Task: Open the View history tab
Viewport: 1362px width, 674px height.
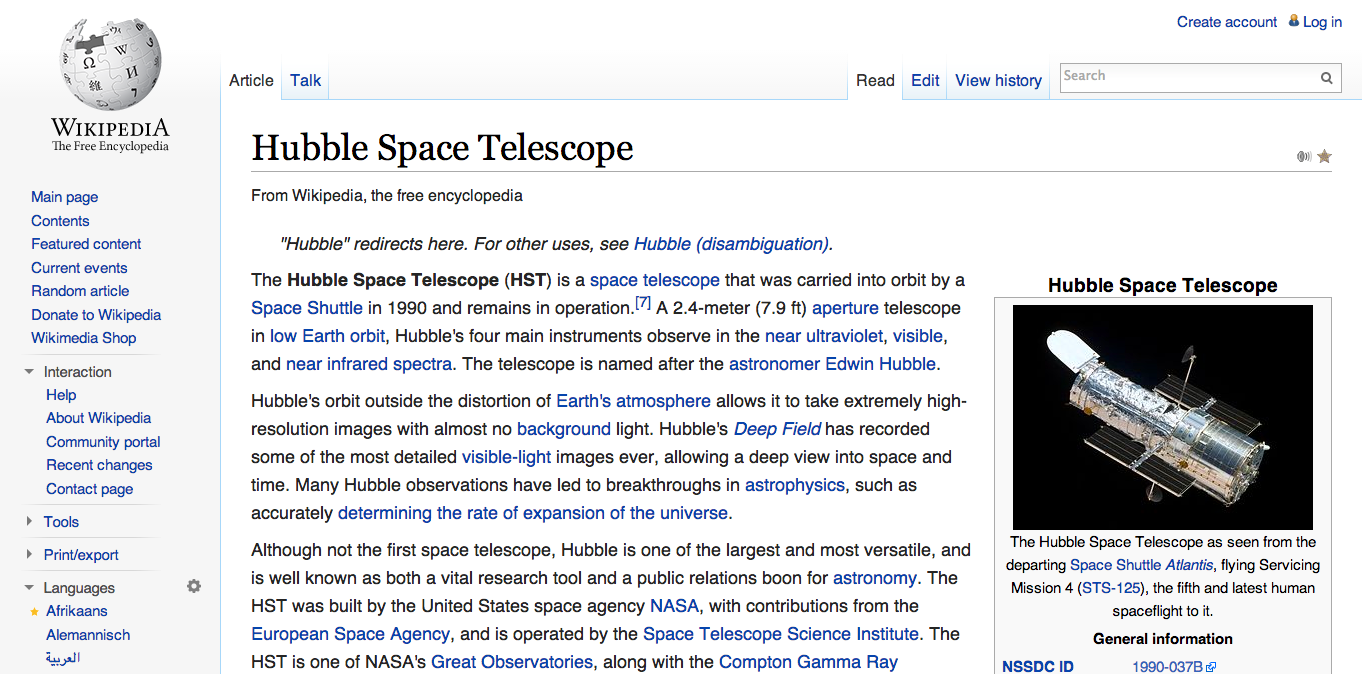Action: (x=998, y=80)
